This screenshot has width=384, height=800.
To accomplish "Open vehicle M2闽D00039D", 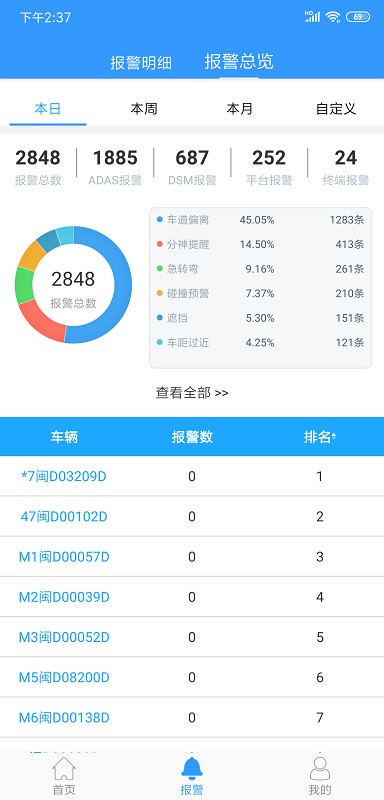I will (64, 597).
